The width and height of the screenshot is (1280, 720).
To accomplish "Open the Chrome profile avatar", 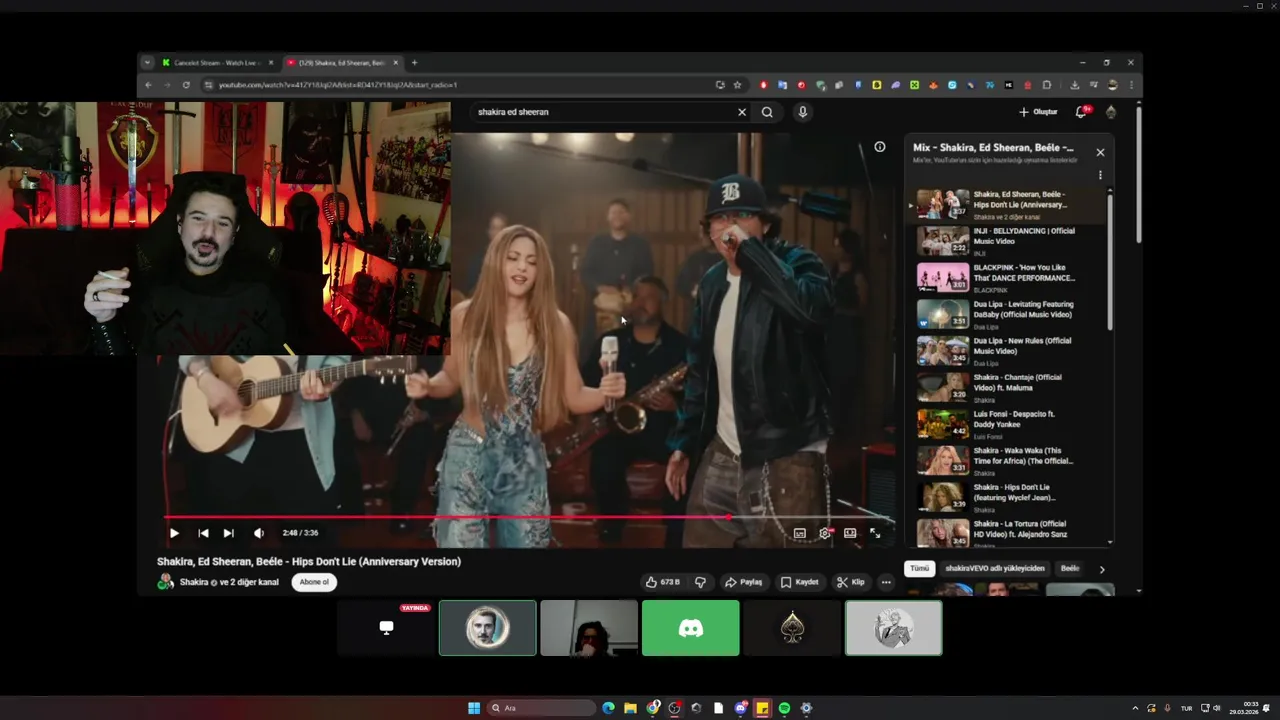I will [x=1112, y=85].
